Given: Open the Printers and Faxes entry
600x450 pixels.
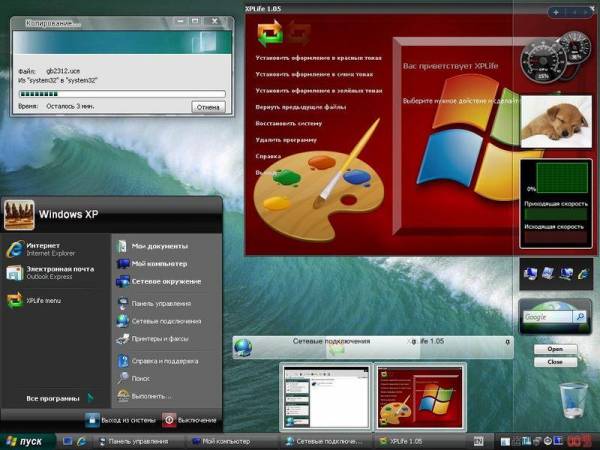Looking at the screenshot, I should pos(158,339).
